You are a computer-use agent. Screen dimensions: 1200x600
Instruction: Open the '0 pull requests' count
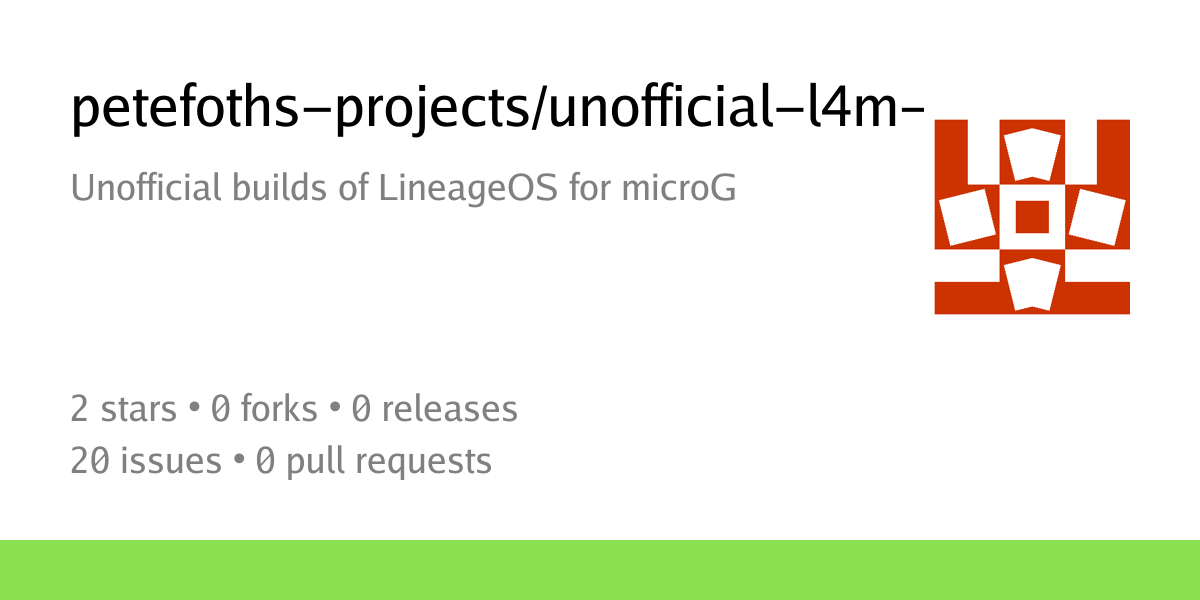pos(374,462)
